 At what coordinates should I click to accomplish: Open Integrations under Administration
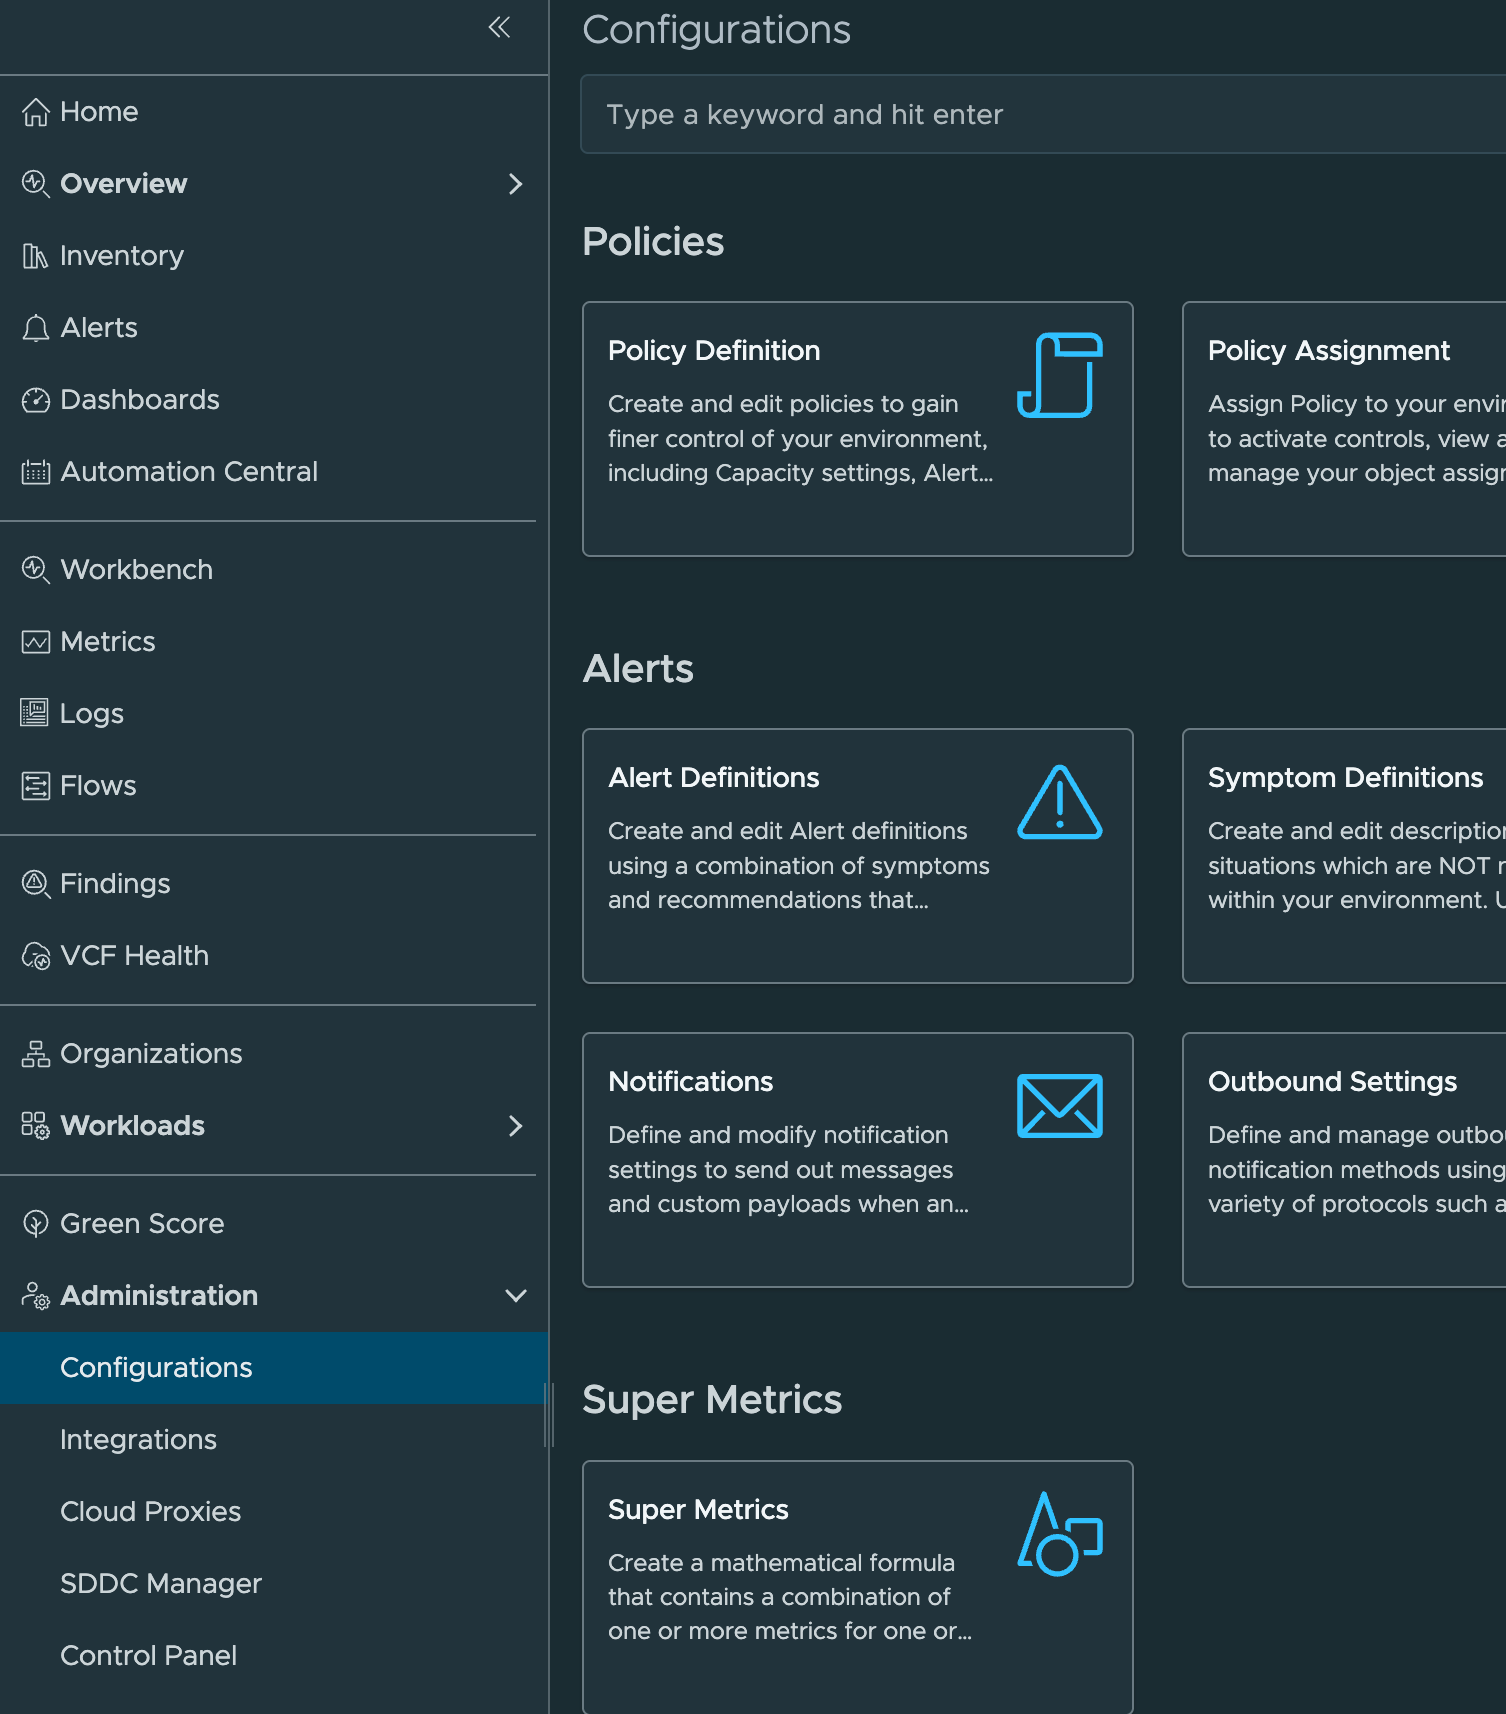tap(274, 1440)
